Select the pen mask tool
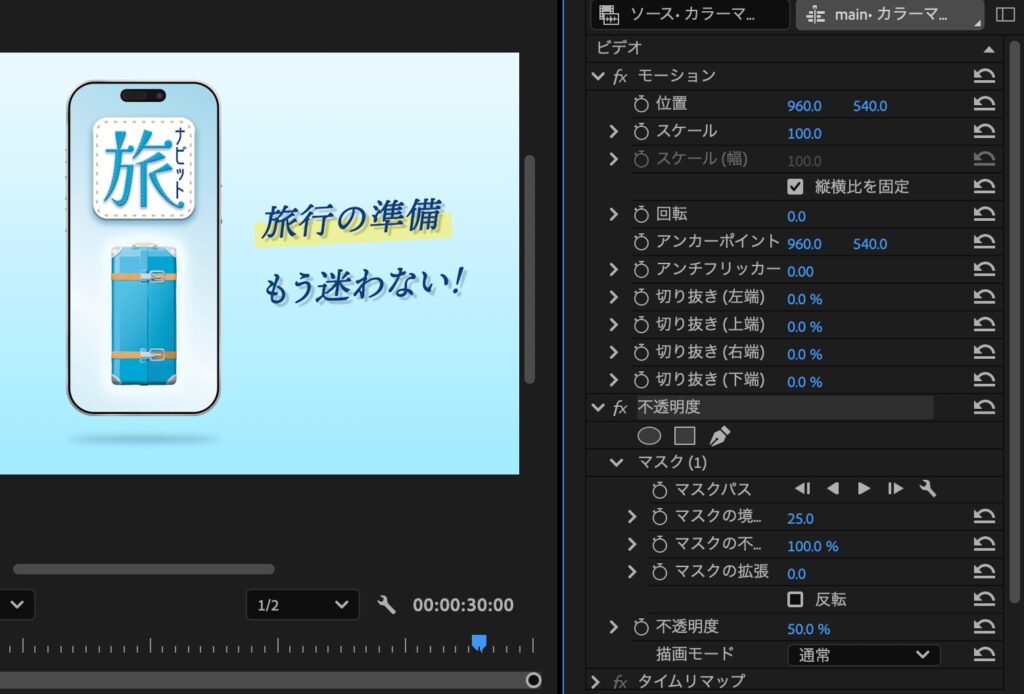 tap(719, 436)
